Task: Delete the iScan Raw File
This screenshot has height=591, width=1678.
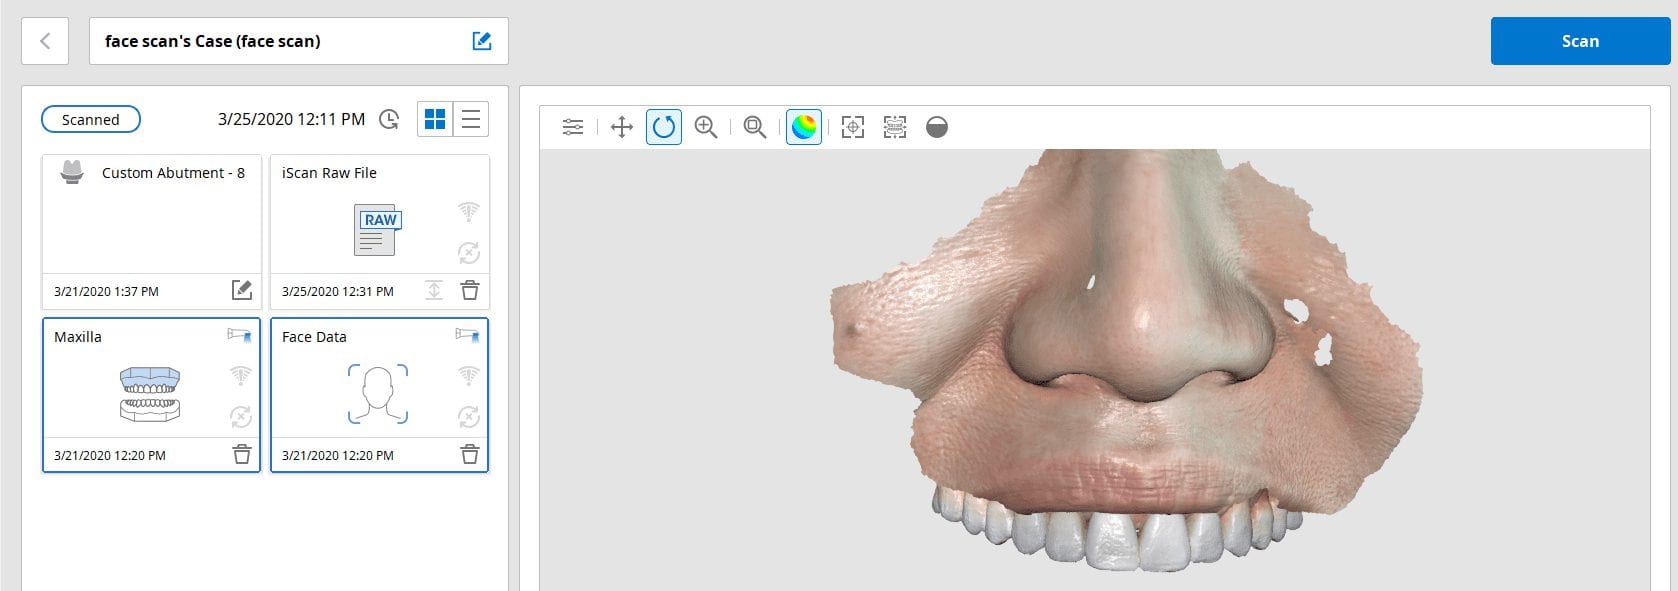Action: [469, 290]
